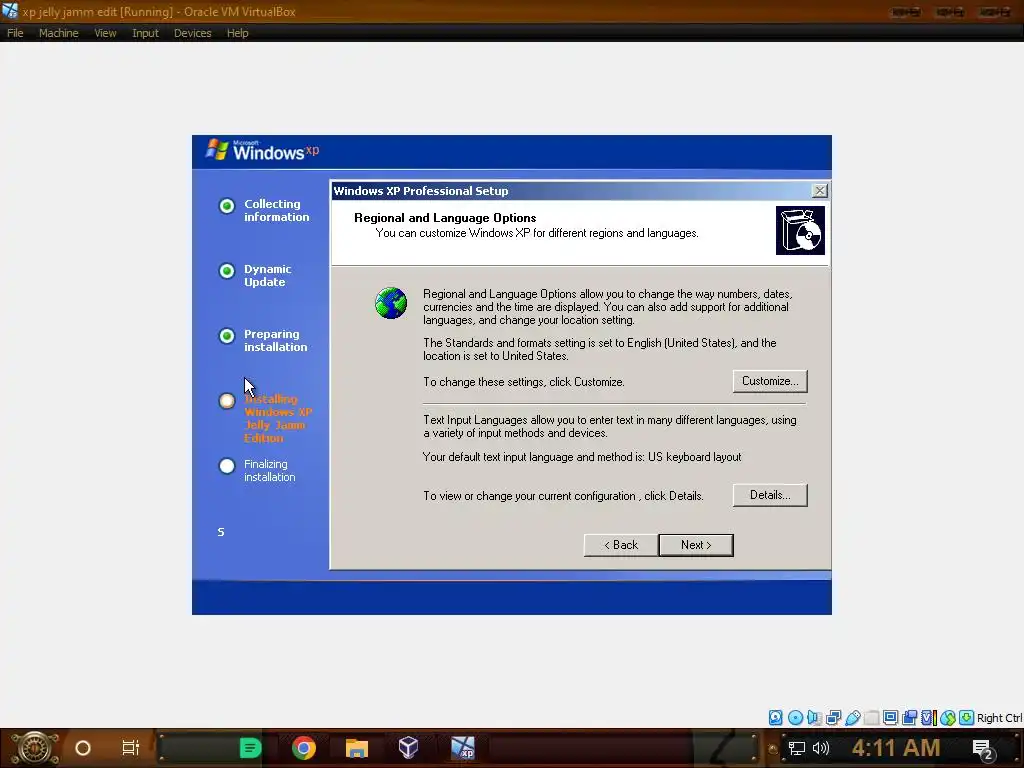Viewport: 1024px width, 768px height.
Task: Click the display settings status icon
Action: (890, 718)
